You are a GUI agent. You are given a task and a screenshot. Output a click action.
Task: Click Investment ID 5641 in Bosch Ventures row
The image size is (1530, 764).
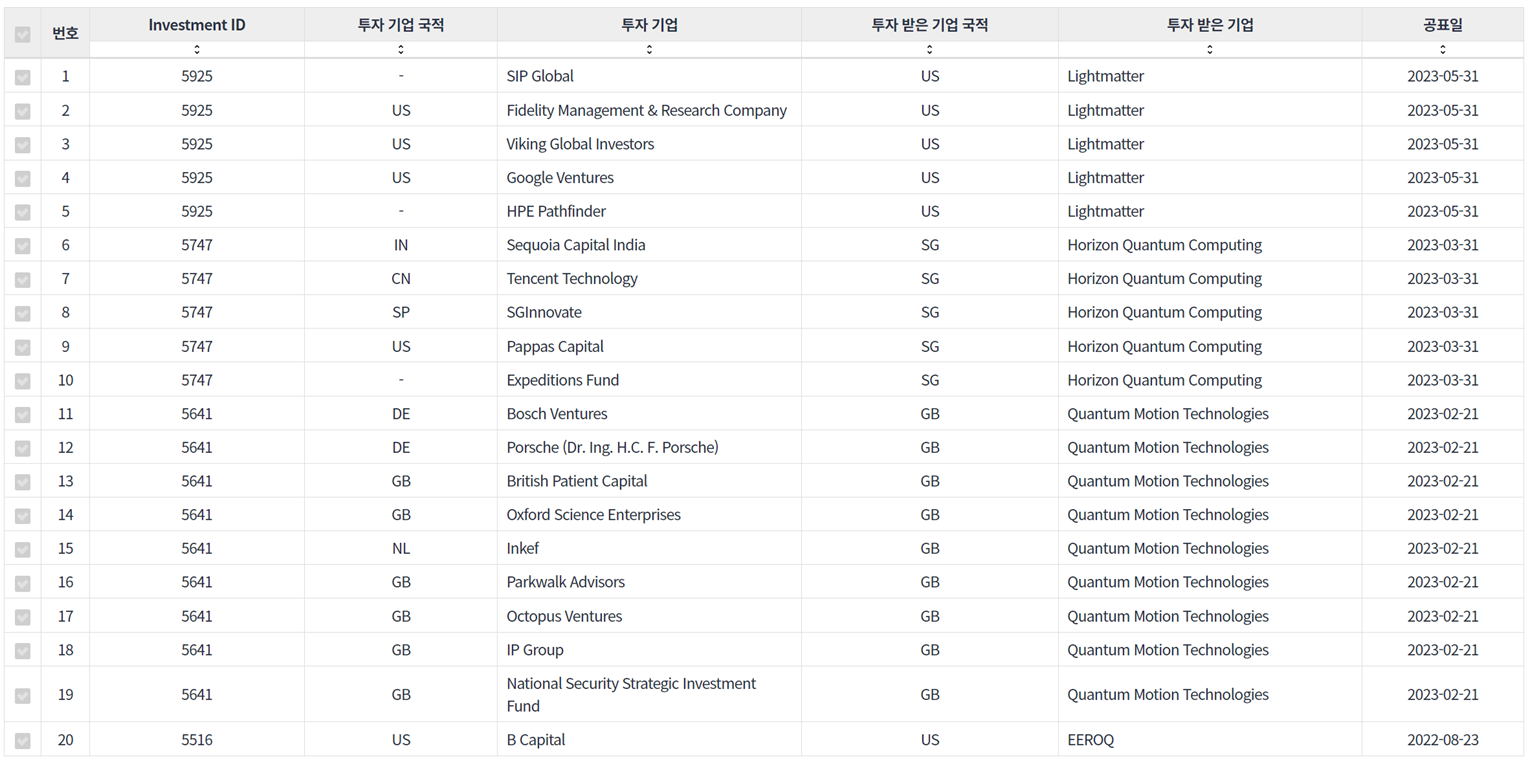[x=197, y=413]
